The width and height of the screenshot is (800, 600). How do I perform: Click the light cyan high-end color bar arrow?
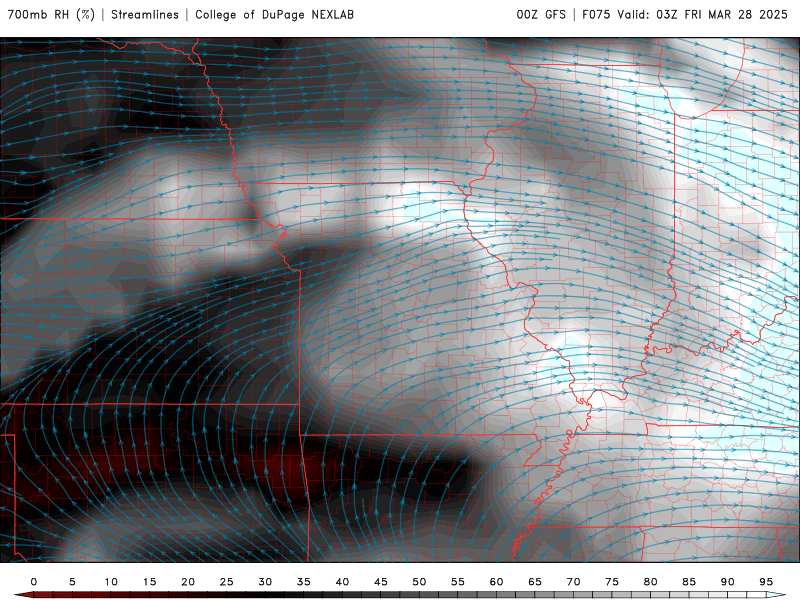pyautogui.click(x=776, y=595)
